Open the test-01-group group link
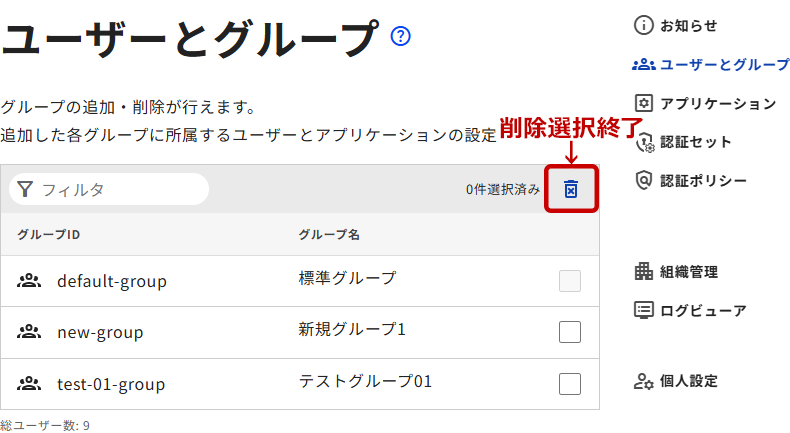This screenshot has width=790, height=433. pyautogui.click(x=111, y=384)
